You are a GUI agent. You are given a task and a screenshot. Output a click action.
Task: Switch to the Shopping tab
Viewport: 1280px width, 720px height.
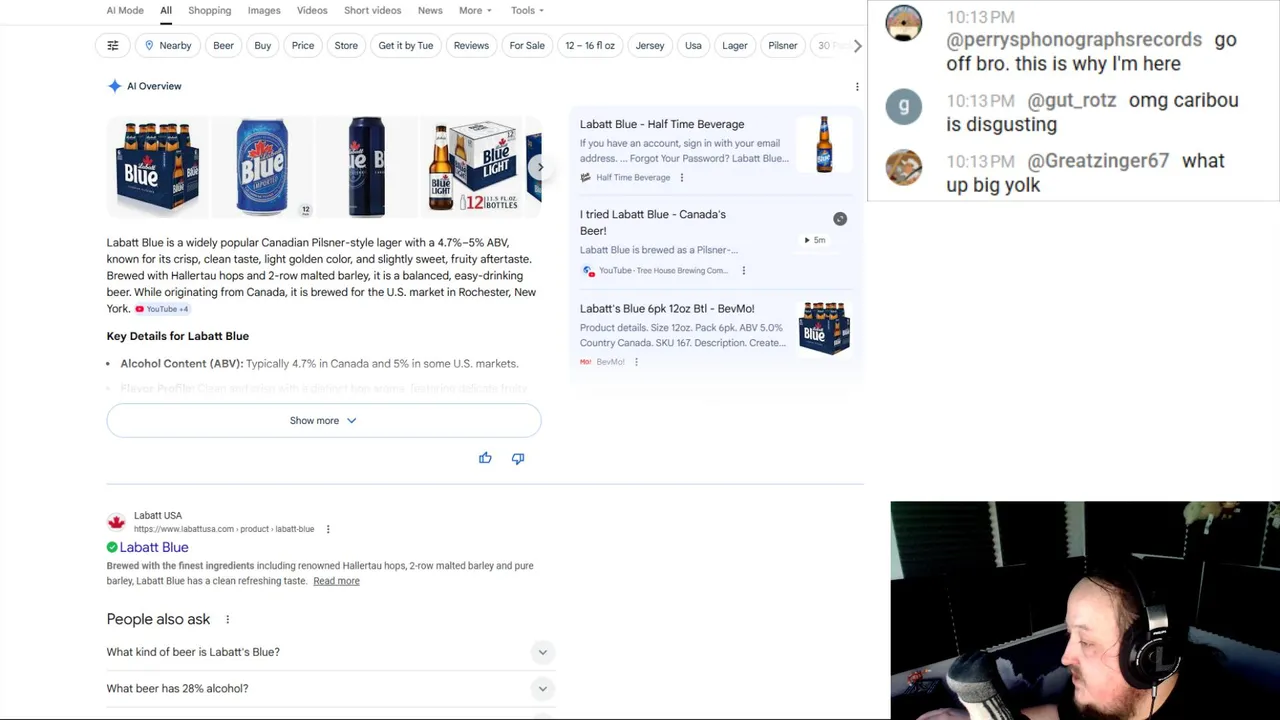coord(210,10)
